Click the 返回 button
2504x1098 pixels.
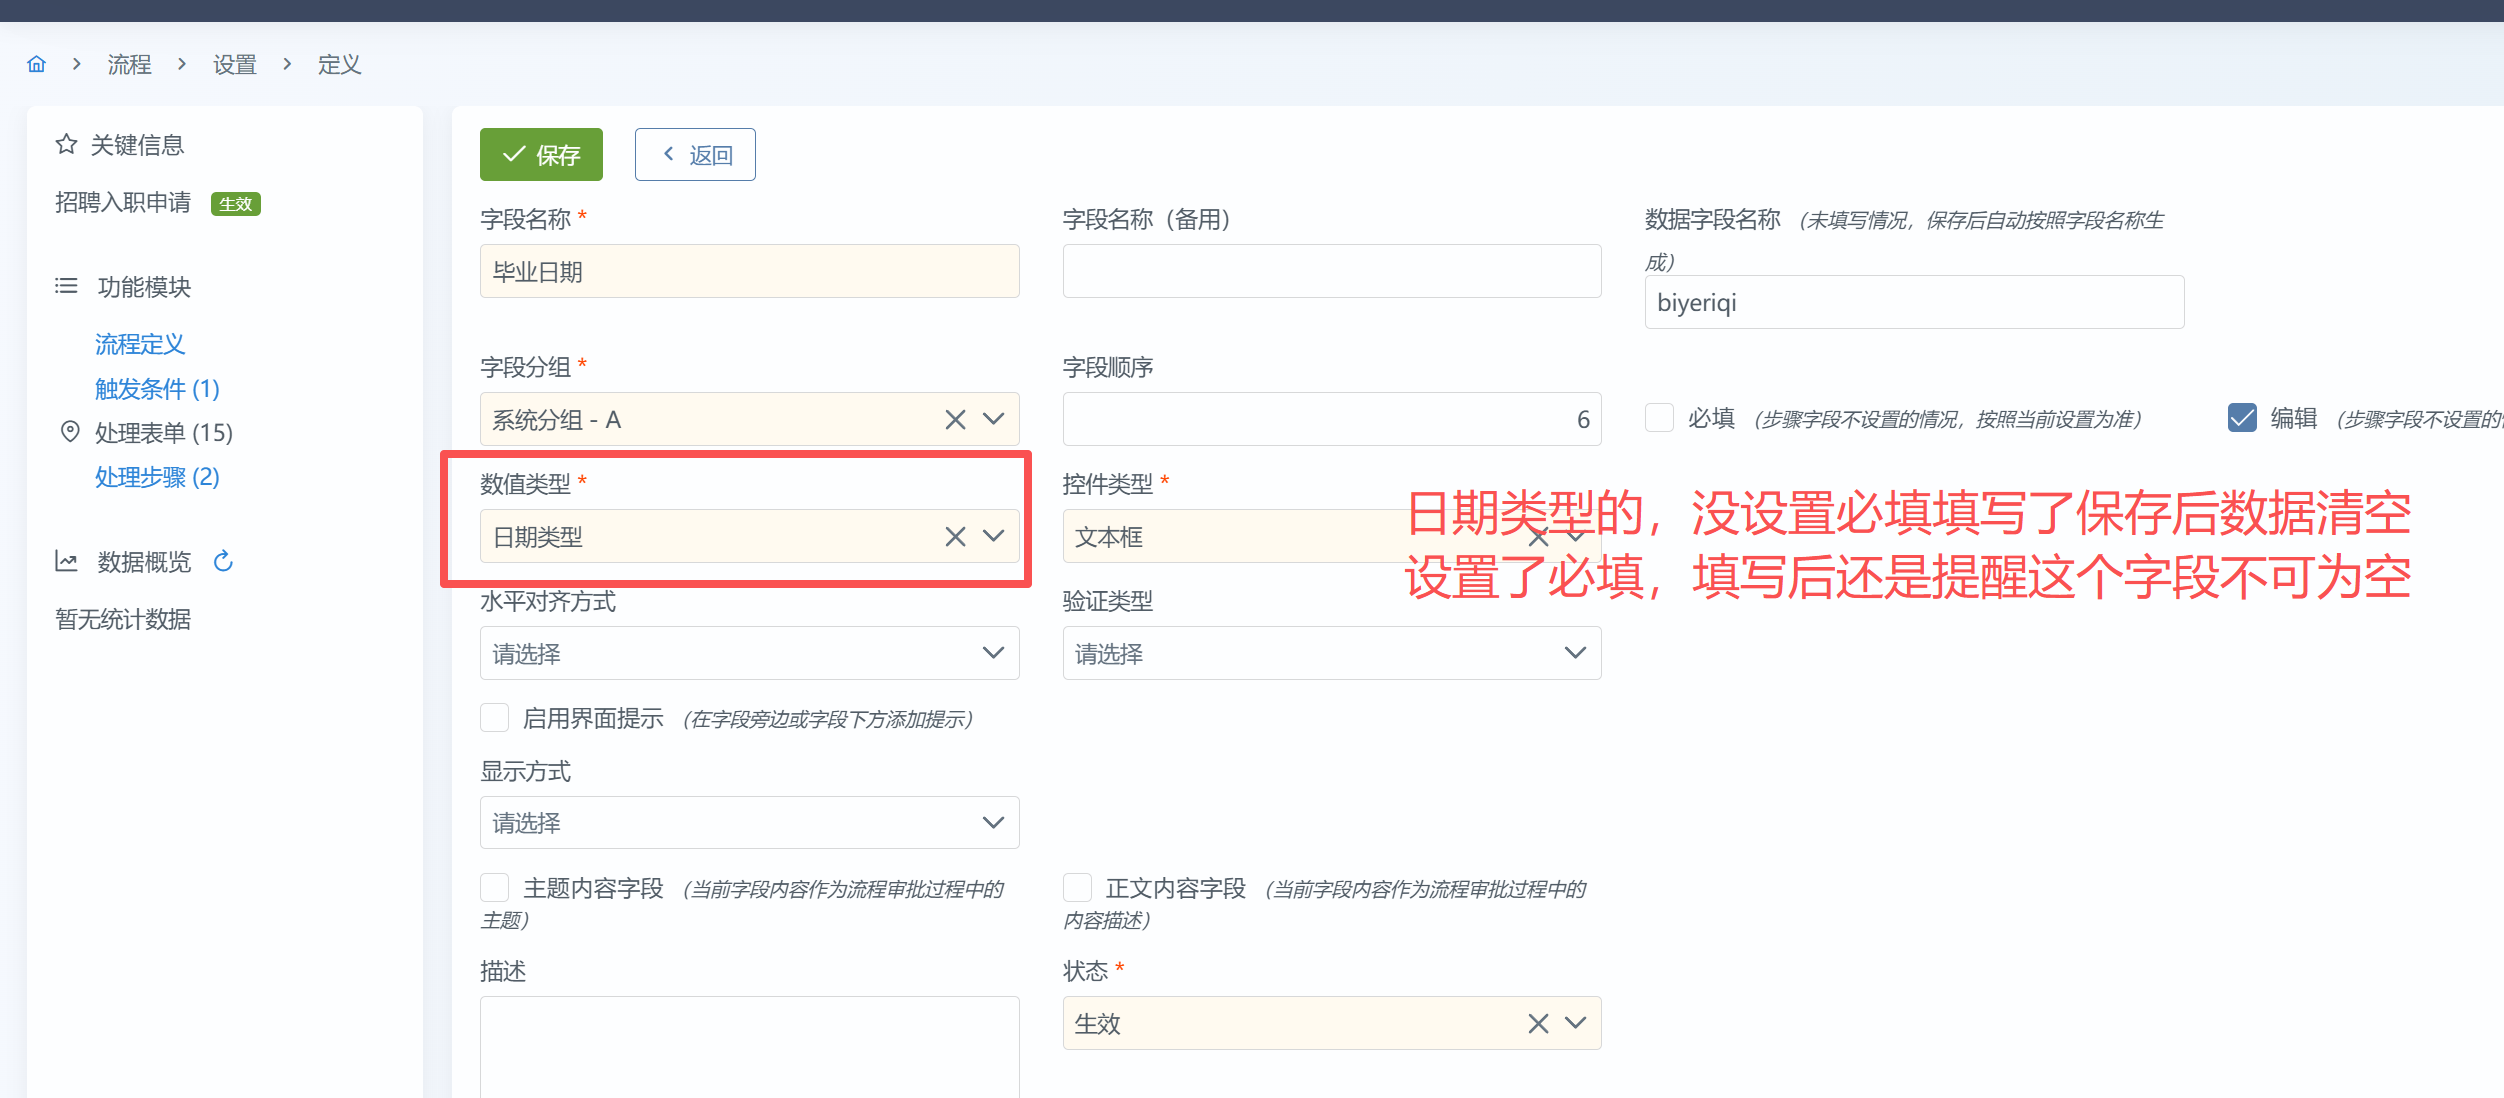pyautogui.click(x=695, y=154)
